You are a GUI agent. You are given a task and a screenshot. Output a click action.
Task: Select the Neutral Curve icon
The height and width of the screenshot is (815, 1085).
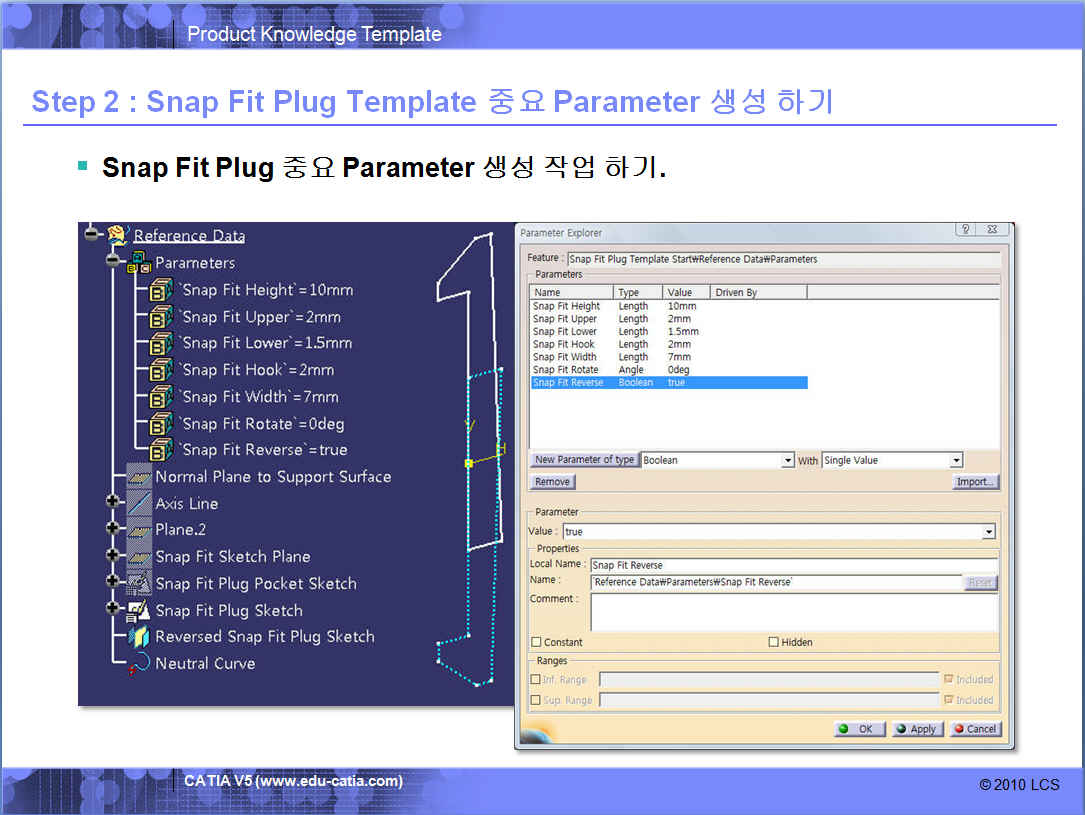pyautogui.click(x=139, y=665)
